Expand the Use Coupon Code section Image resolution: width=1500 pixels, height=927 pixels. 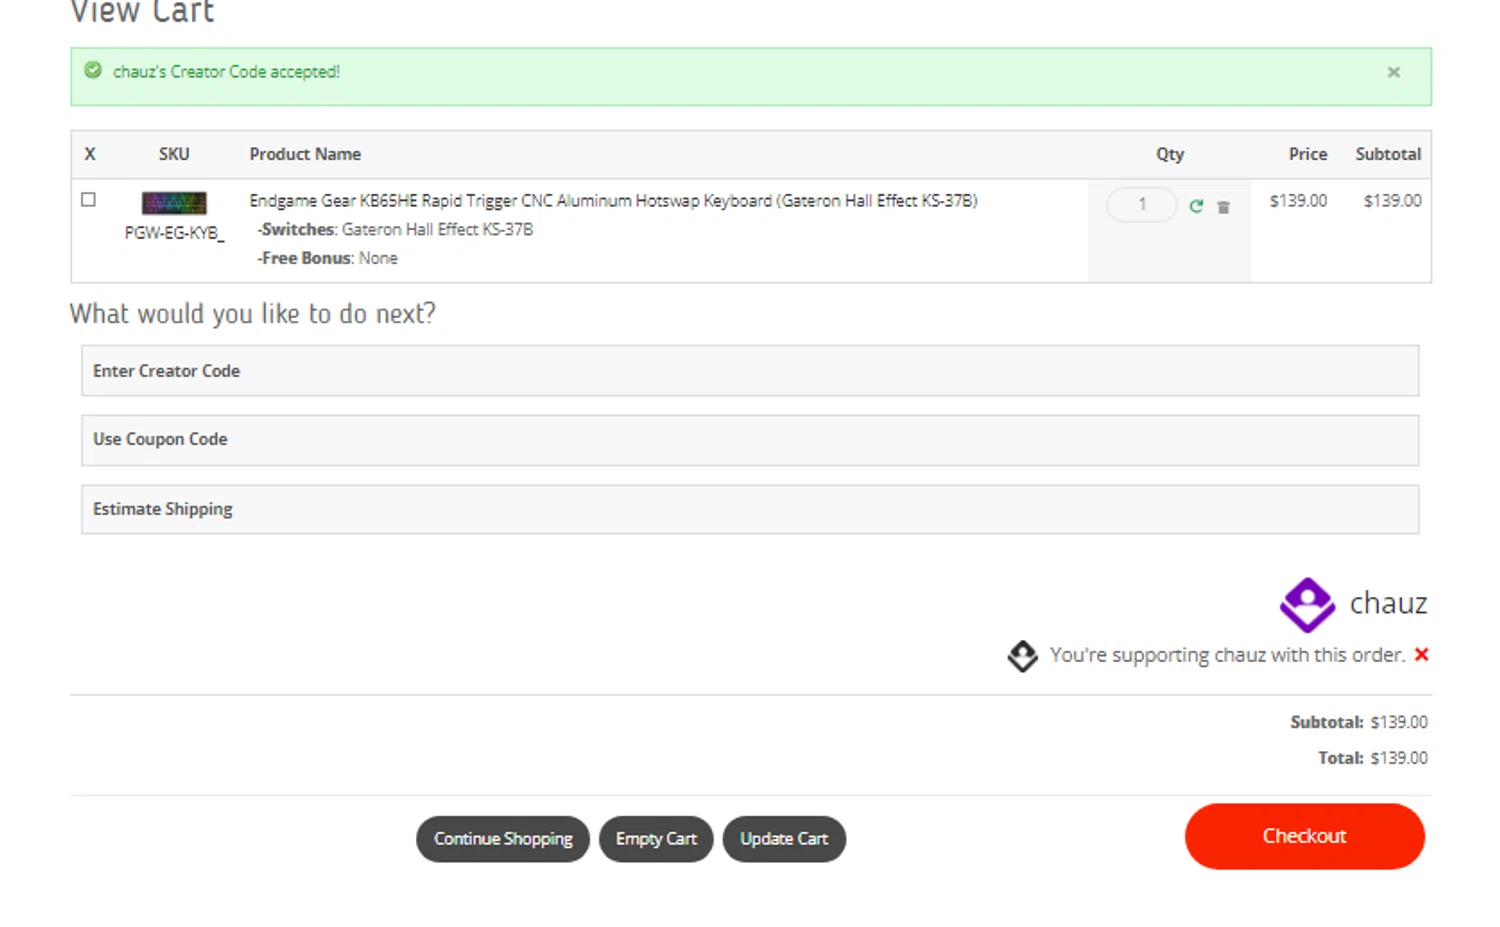(x=750, y=440)
